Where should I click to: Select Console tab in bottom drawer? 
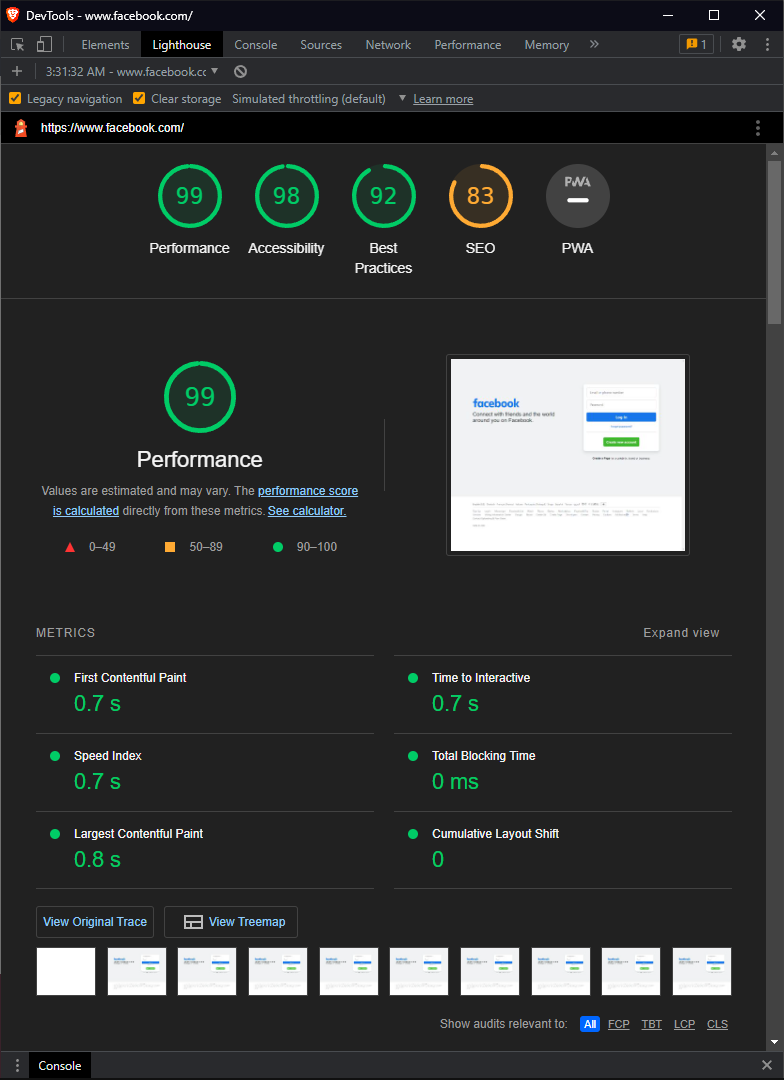(60, 1066)
